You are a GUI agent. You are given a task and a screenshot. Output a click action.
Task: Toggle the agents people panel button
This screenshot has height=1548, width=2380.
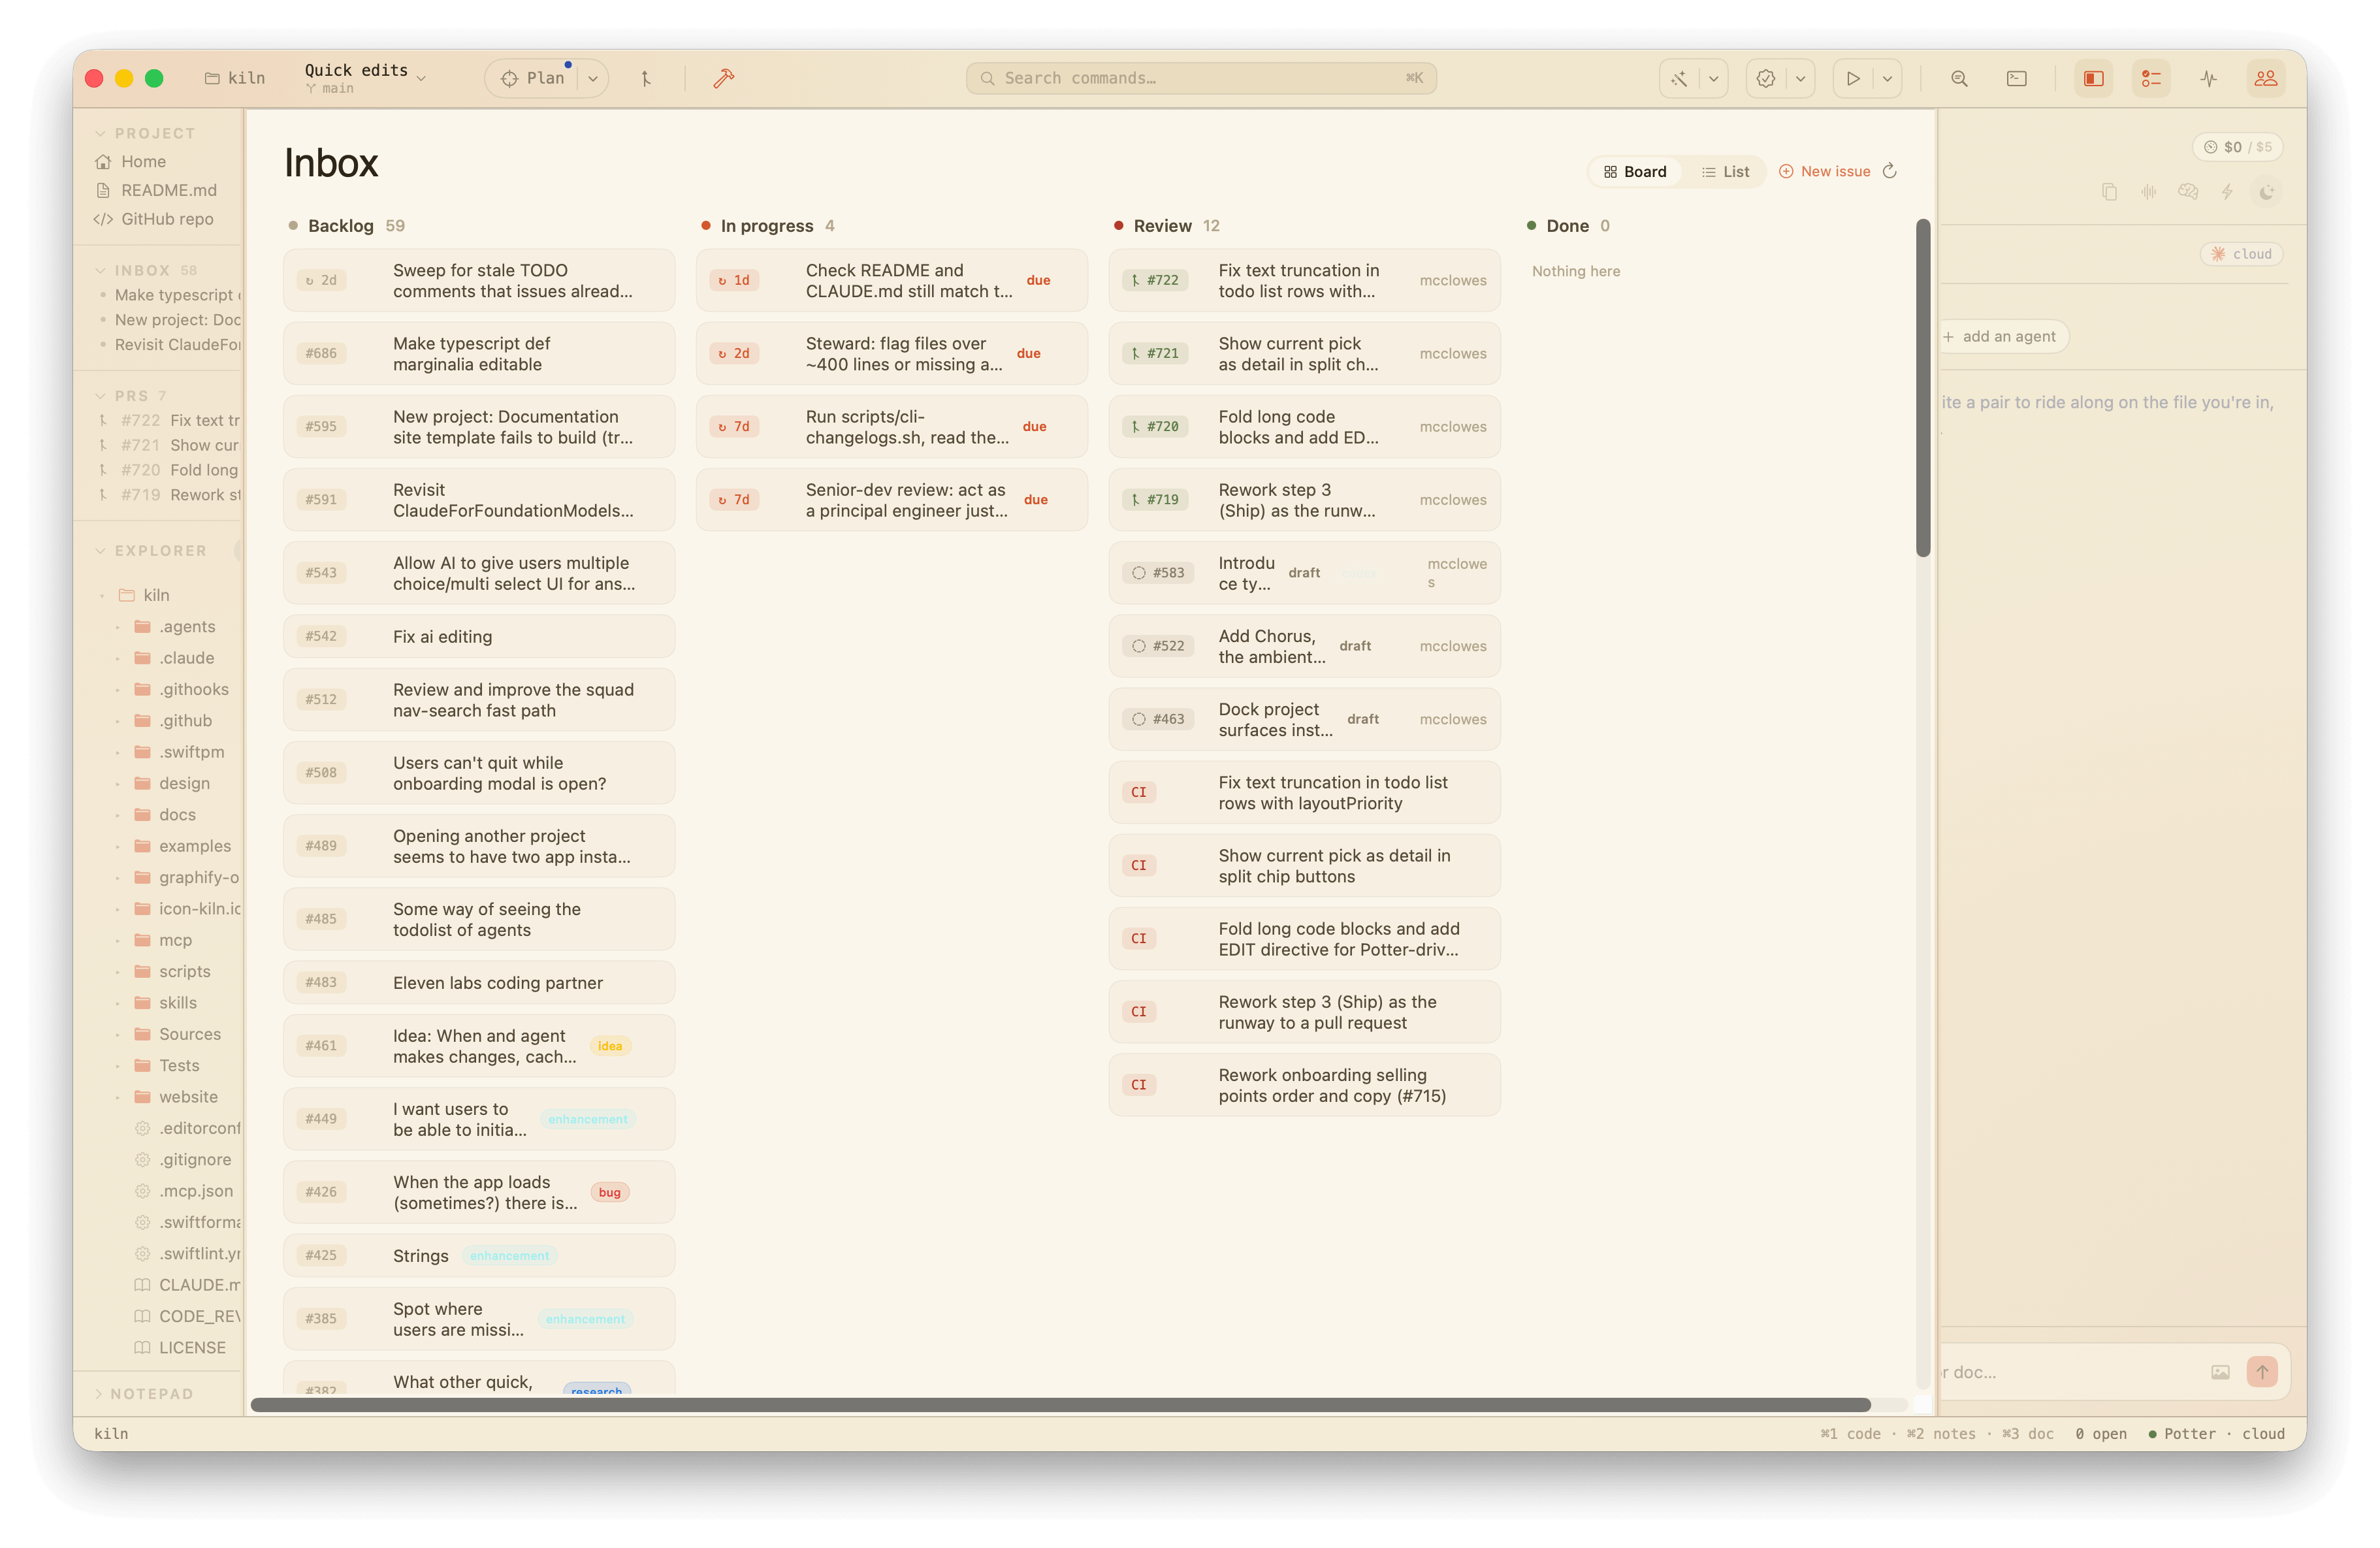tap(2265, 78)
